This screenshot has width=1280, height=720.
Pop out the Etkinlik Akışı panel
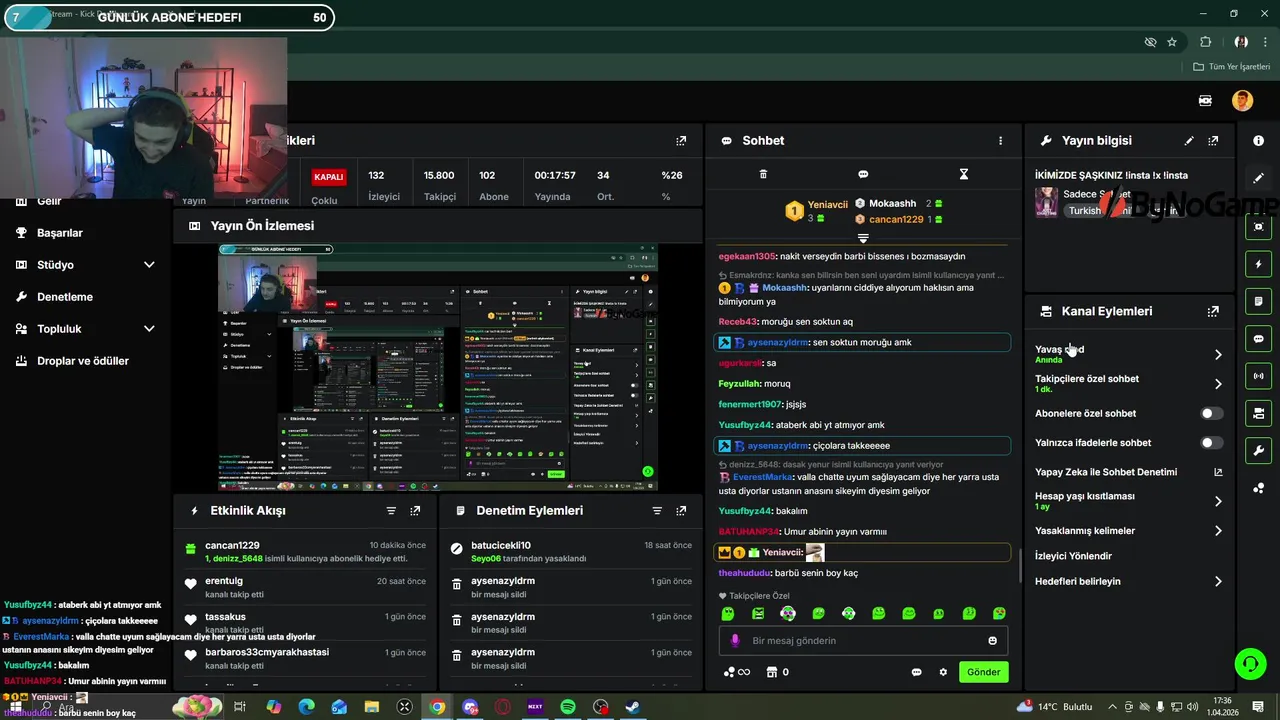(x=415, y=510)
